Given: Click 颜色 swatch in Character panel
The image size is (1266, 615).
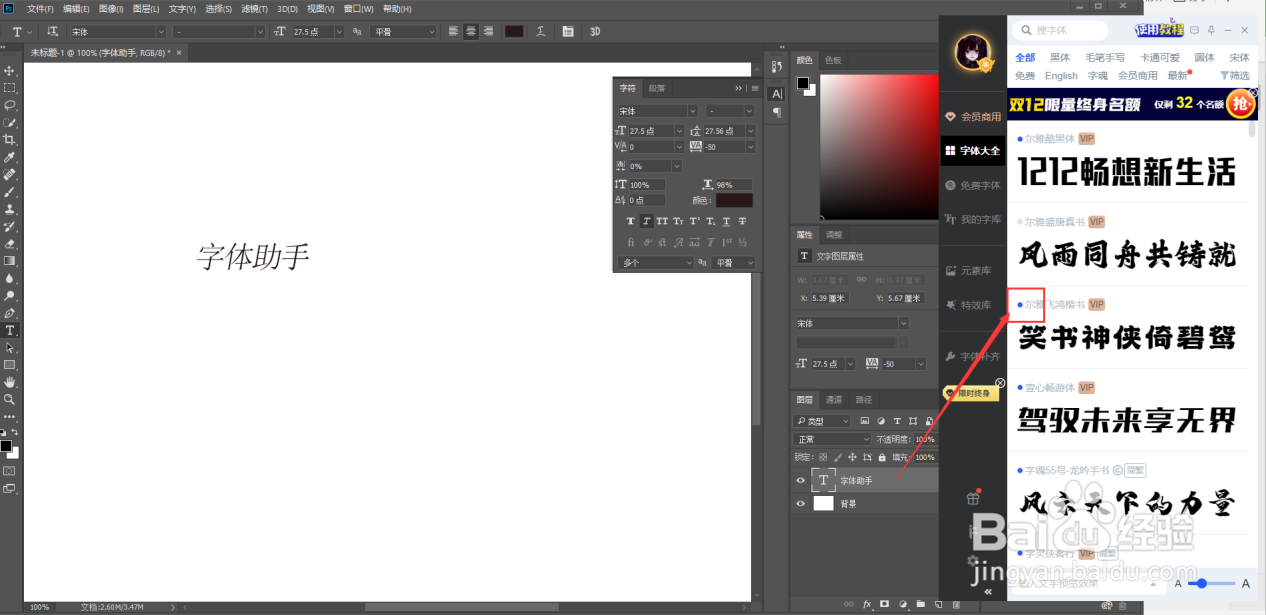Looking at the screenshot, I should (x=734, y=200).
